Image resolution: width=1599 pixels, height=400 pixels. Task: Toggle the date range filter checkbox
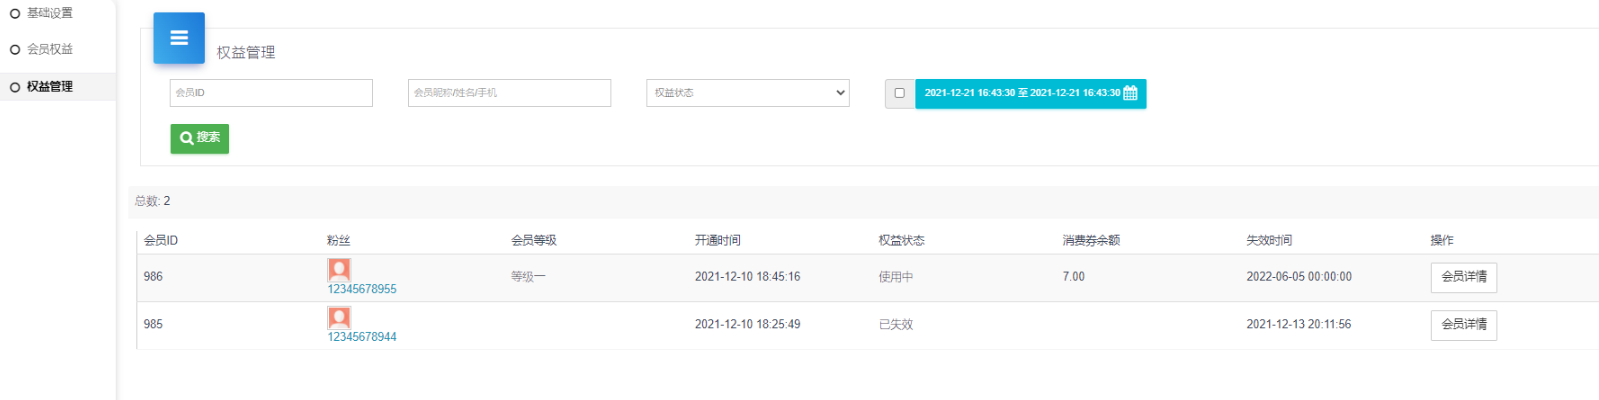[x=899, y=93]
